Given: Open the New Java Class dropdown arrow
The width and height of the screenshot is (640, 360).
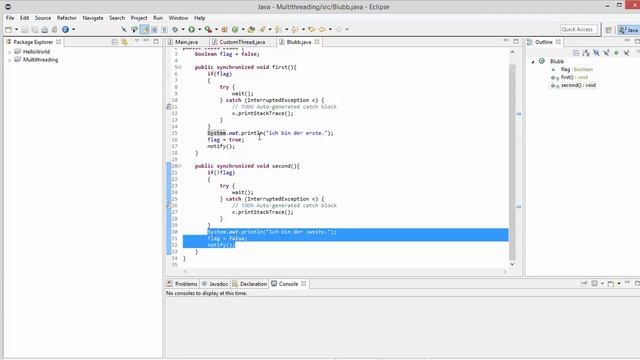Looking at the screenshot, I should coord(243,29).
